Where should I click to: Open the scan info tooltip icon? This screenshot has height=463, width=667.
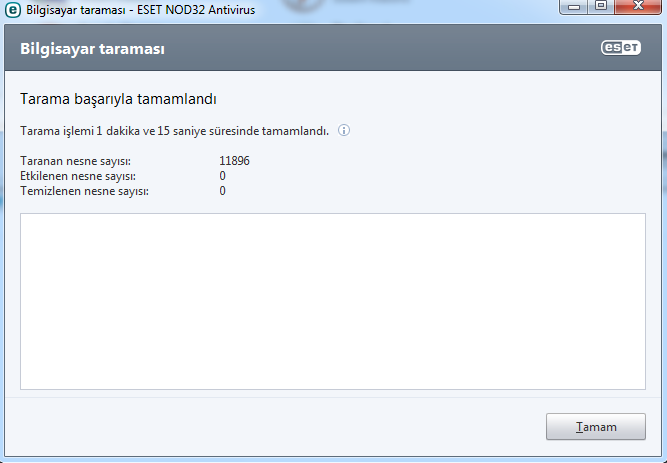click(344, 130)
